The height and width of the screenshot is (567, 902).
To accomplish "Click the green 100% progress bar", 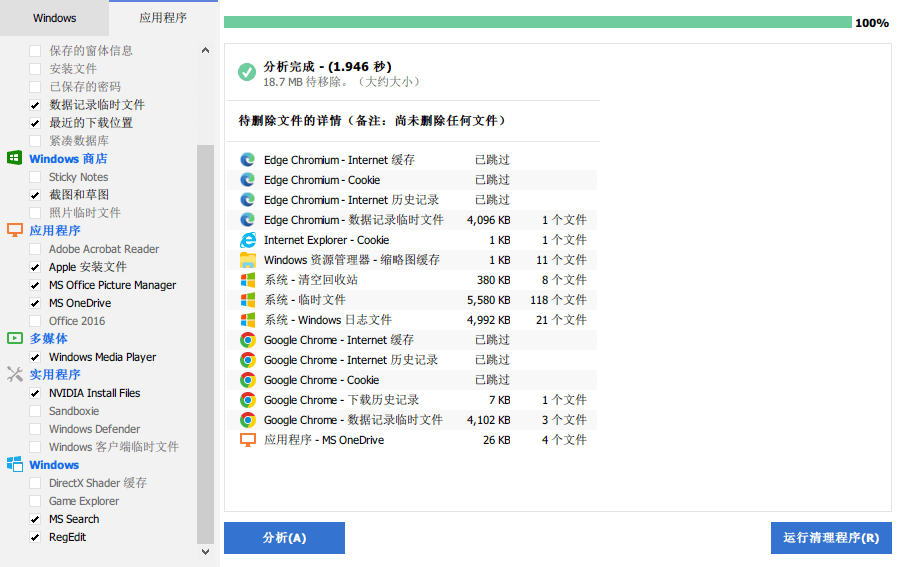I will [537, 22].
